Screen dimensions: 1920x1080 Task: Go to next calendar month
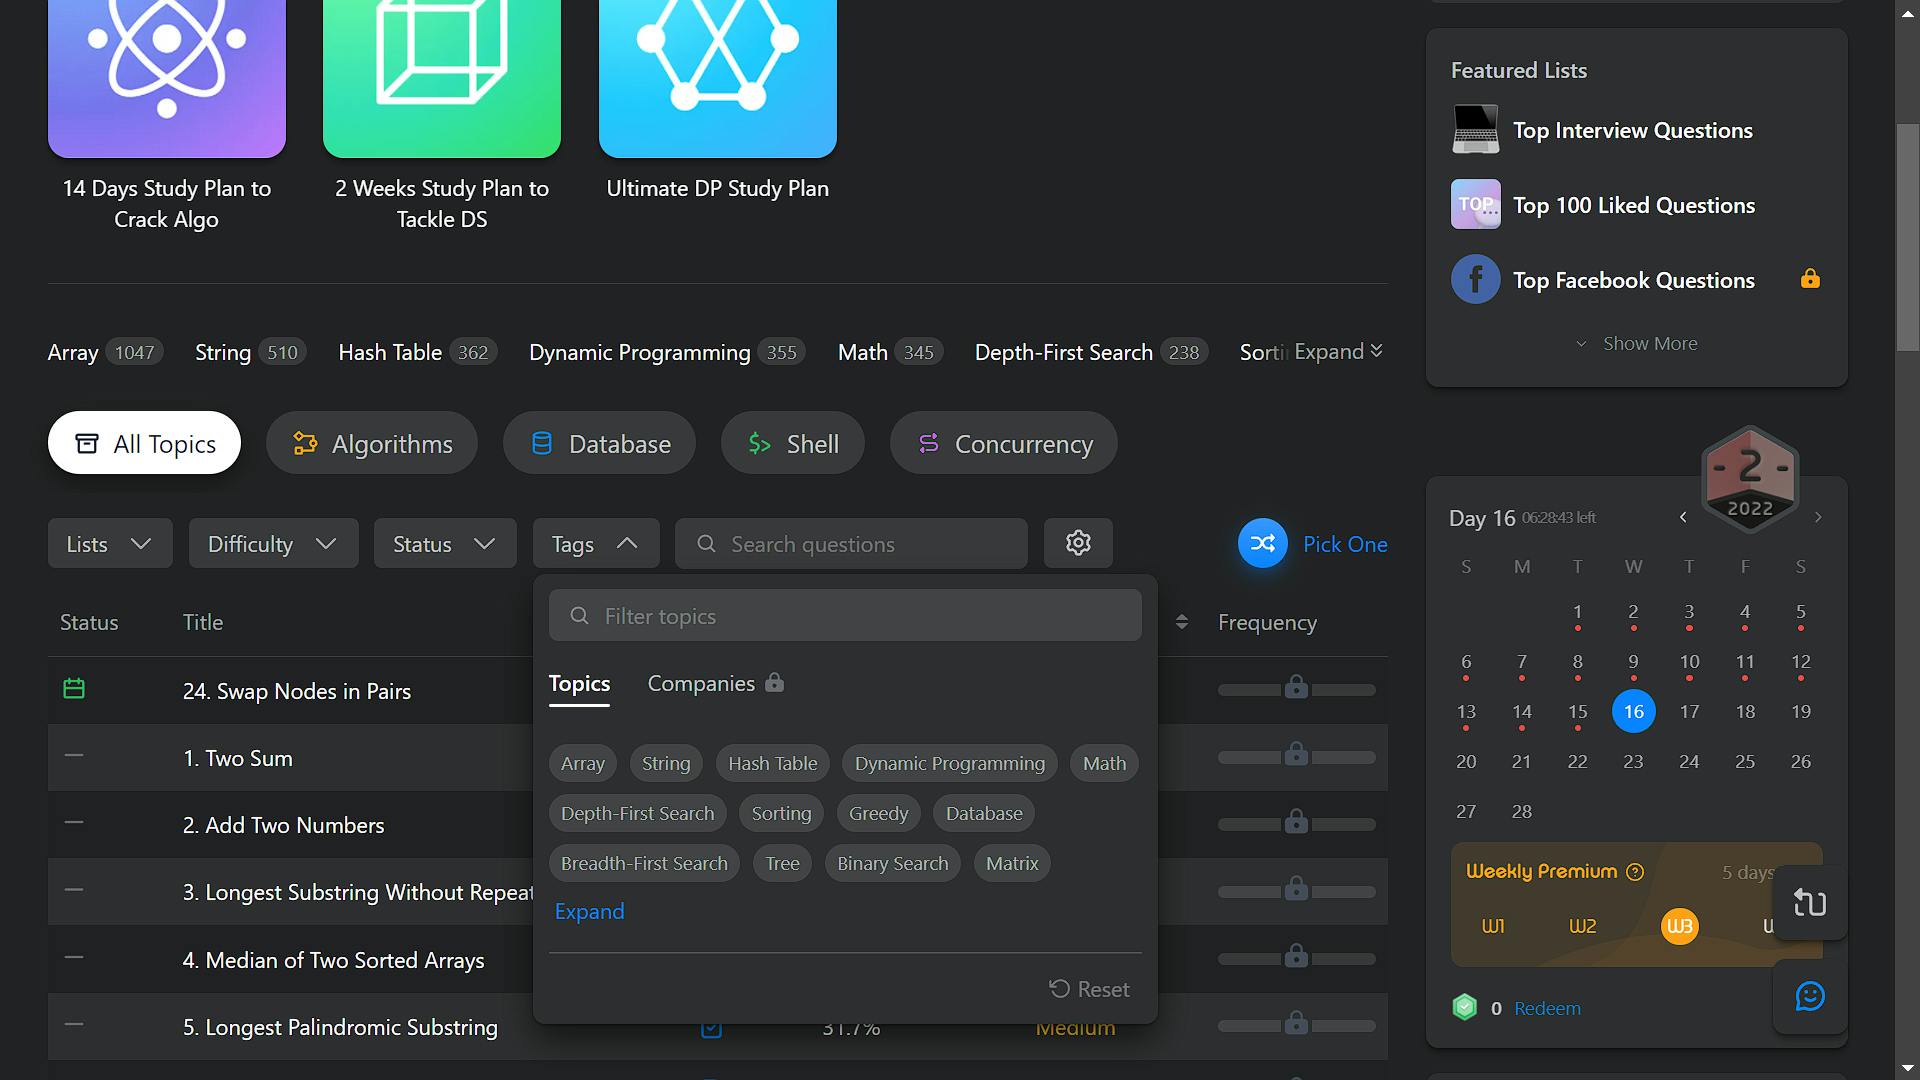coord(1818,517)
